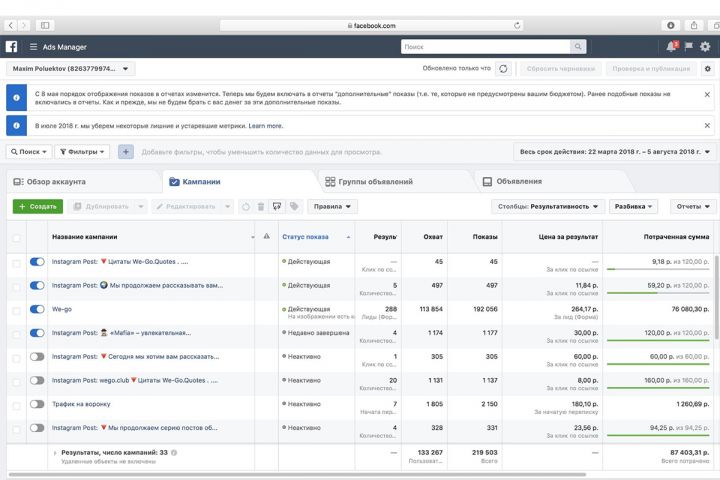Click the tag label icon
The width and height of the screenshot is (720, 480).
294,207
